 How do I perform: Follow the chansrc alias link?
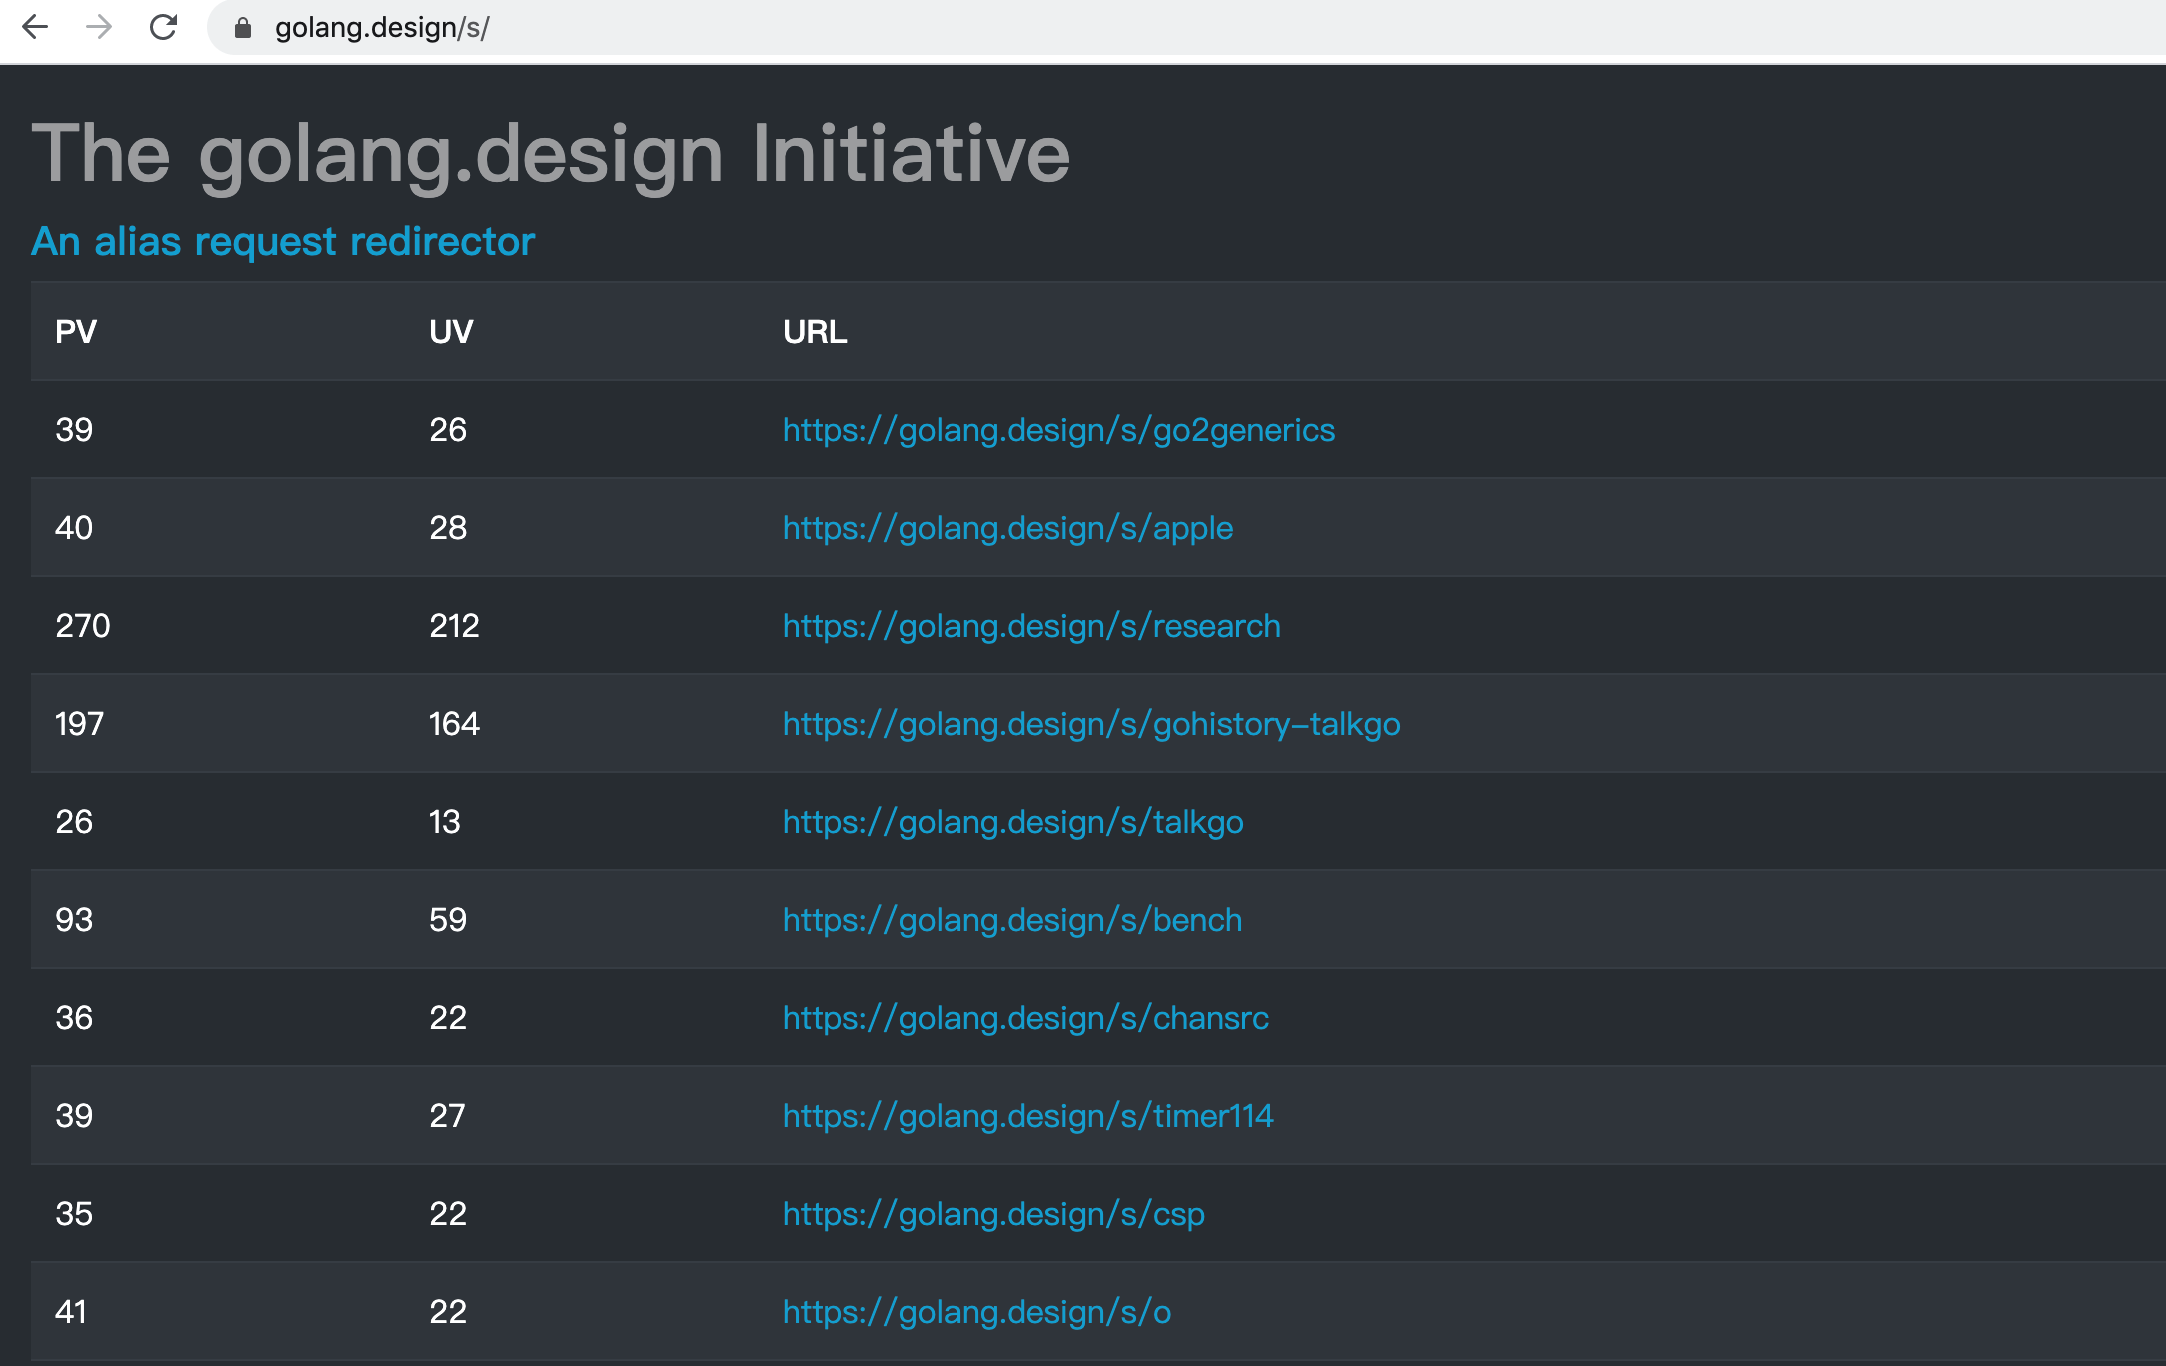[x=1025, y=1018]
